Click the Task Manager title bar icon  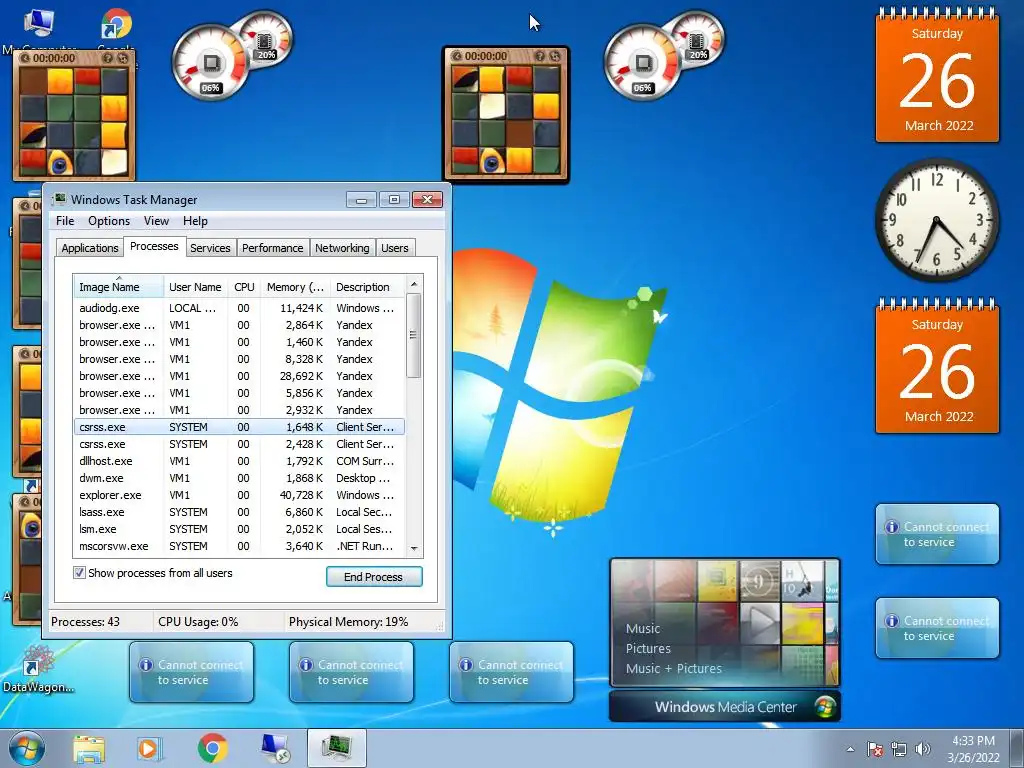[60, 199]
